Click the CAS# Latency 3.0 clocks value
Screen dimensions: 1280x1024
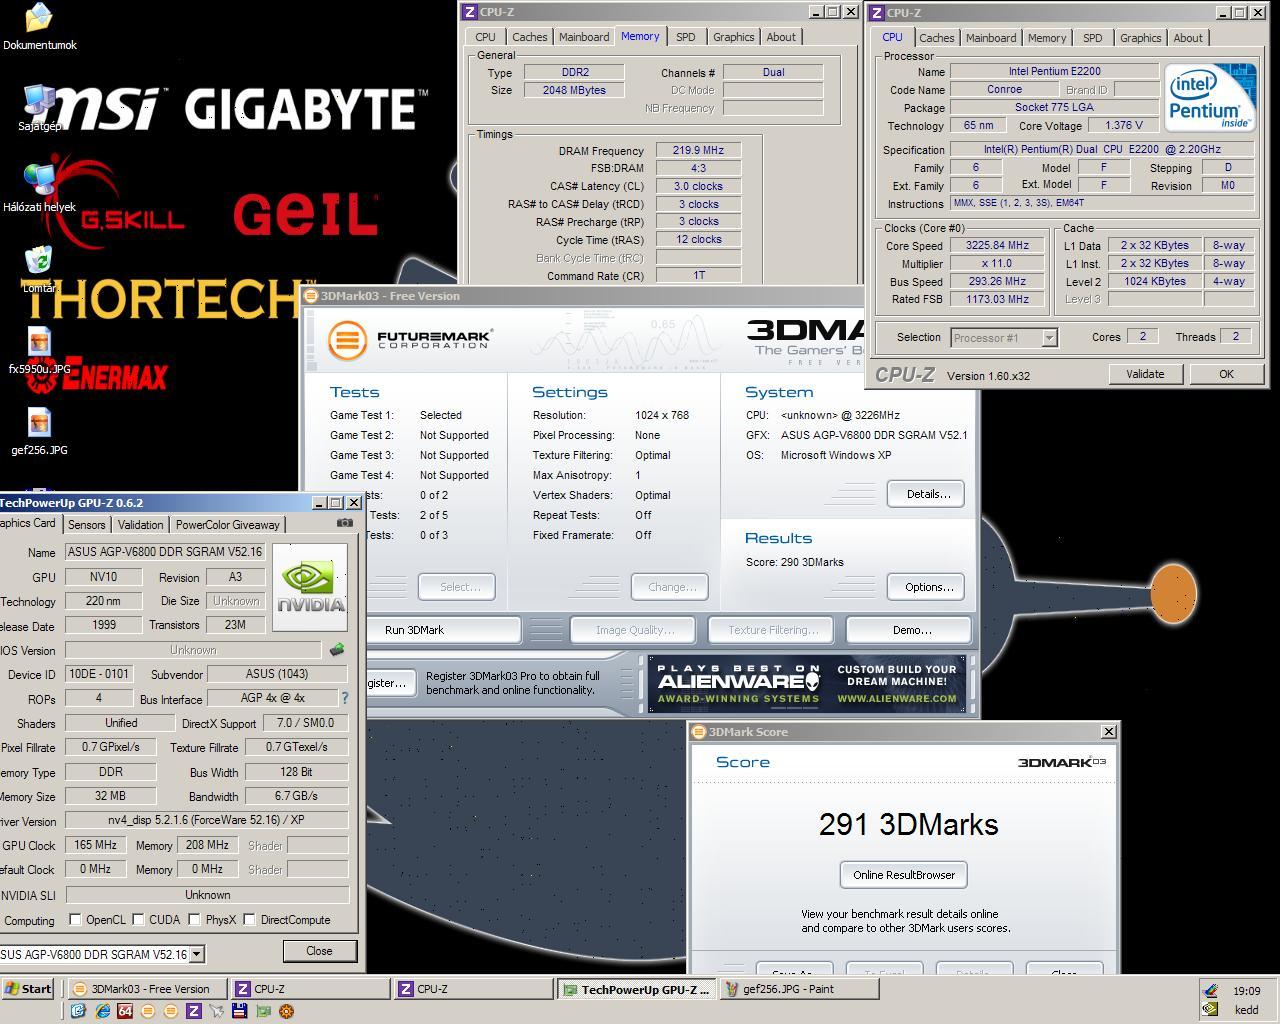tap(698, 186)
